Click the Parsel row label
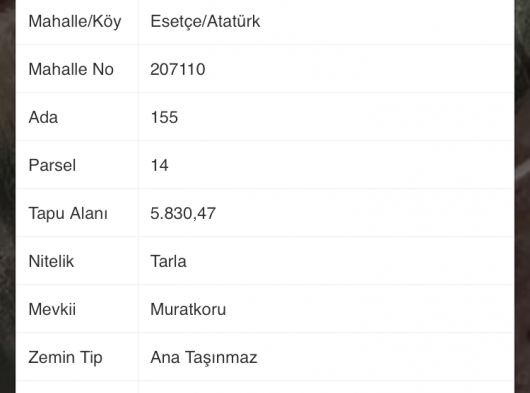 click(x=52, y=165)
